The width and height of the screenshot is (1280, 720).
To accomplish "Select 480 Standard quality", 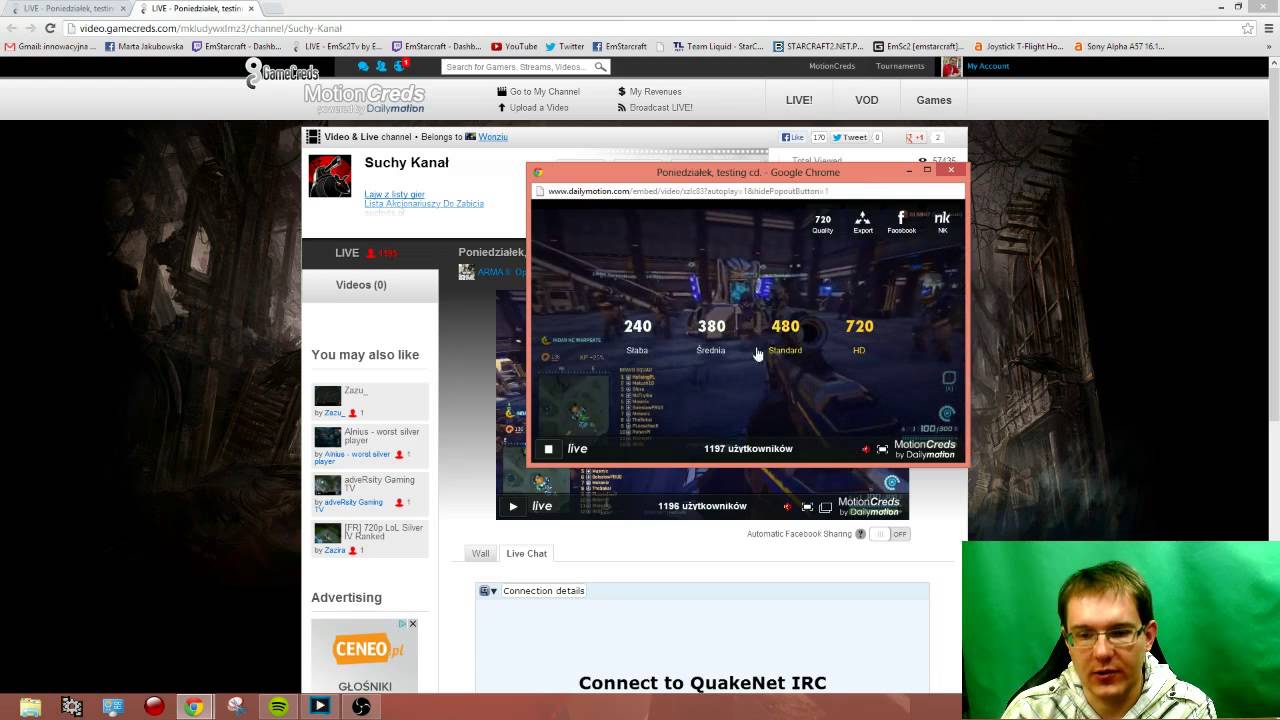I will [785, 336].
